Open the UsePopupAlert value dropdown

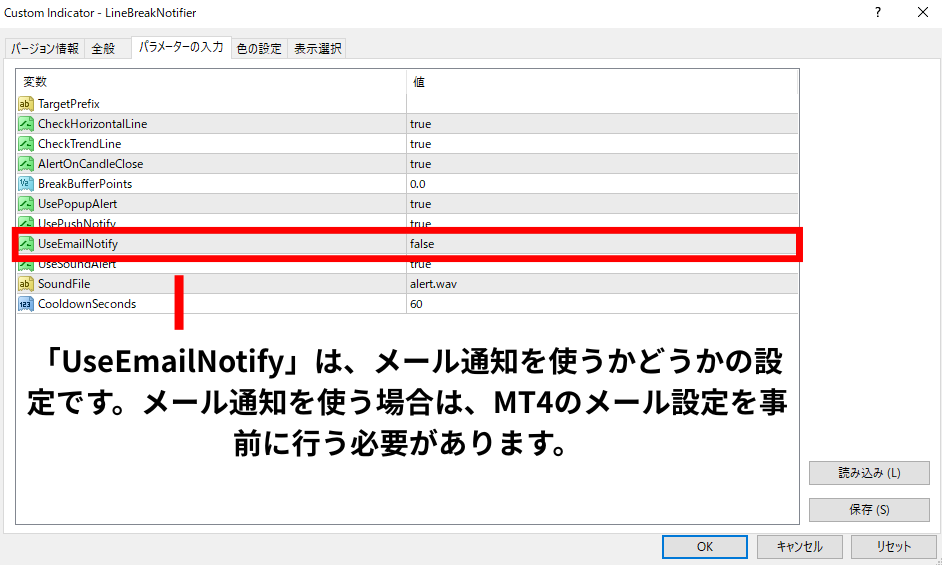[600, 204]
